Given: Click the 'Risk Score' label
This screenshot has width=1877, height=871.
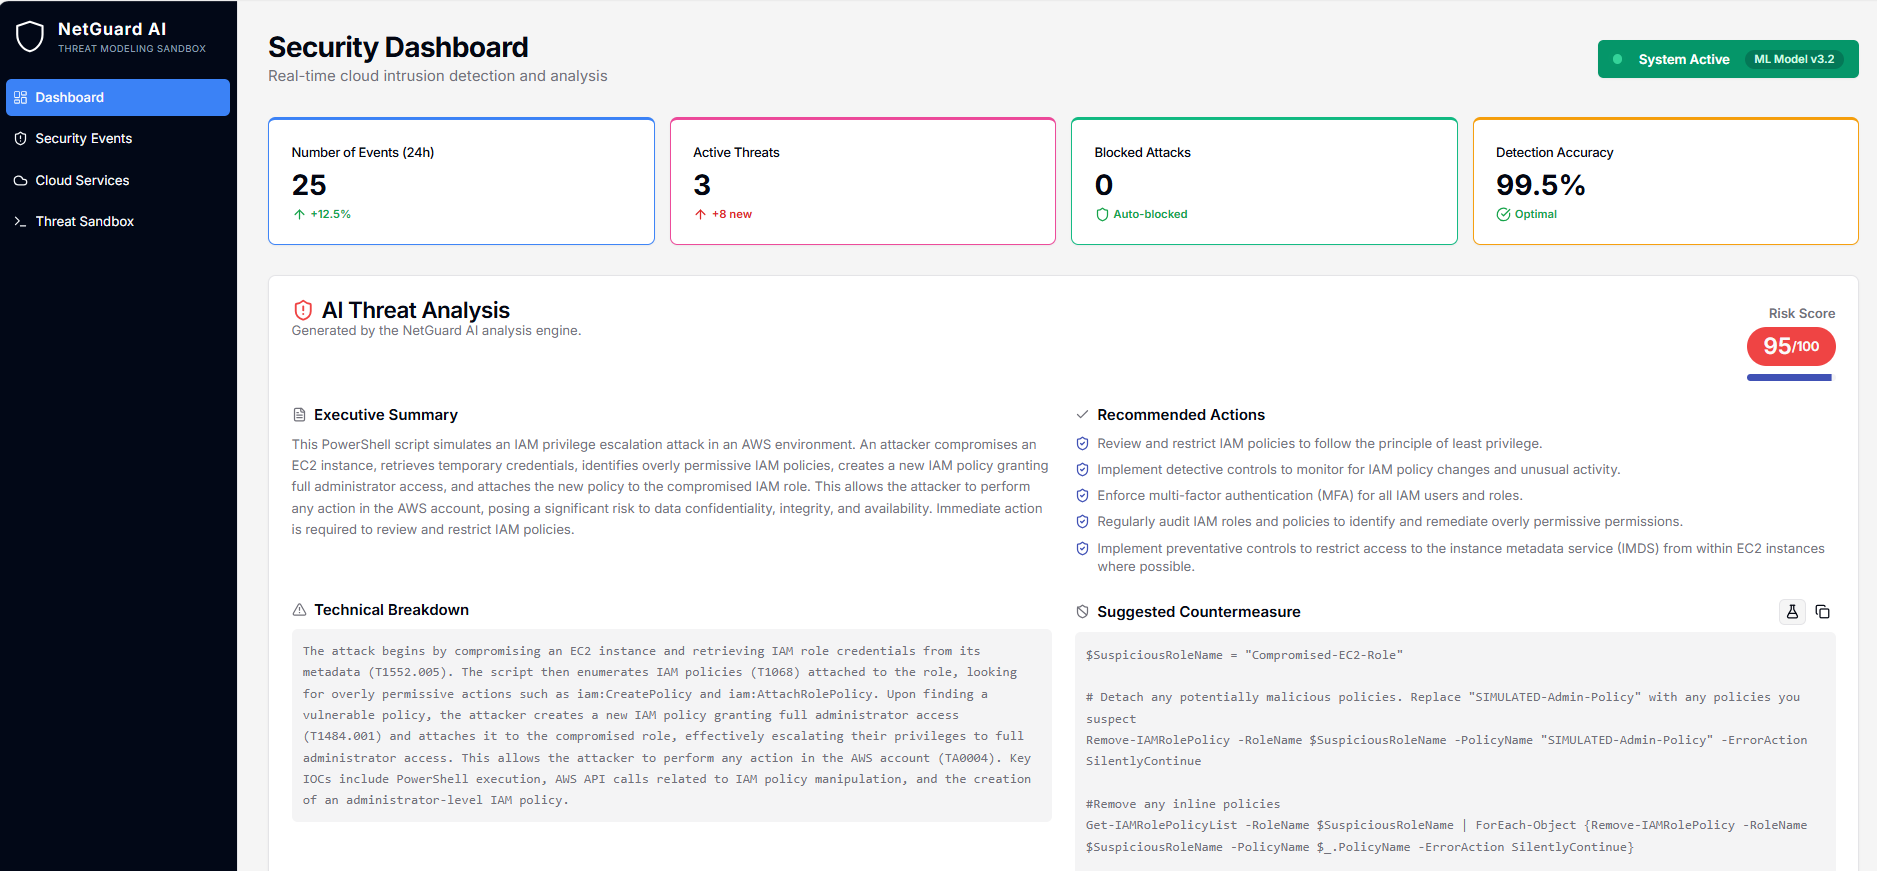Looking at the screenshot, I should tap(1801, 313).
